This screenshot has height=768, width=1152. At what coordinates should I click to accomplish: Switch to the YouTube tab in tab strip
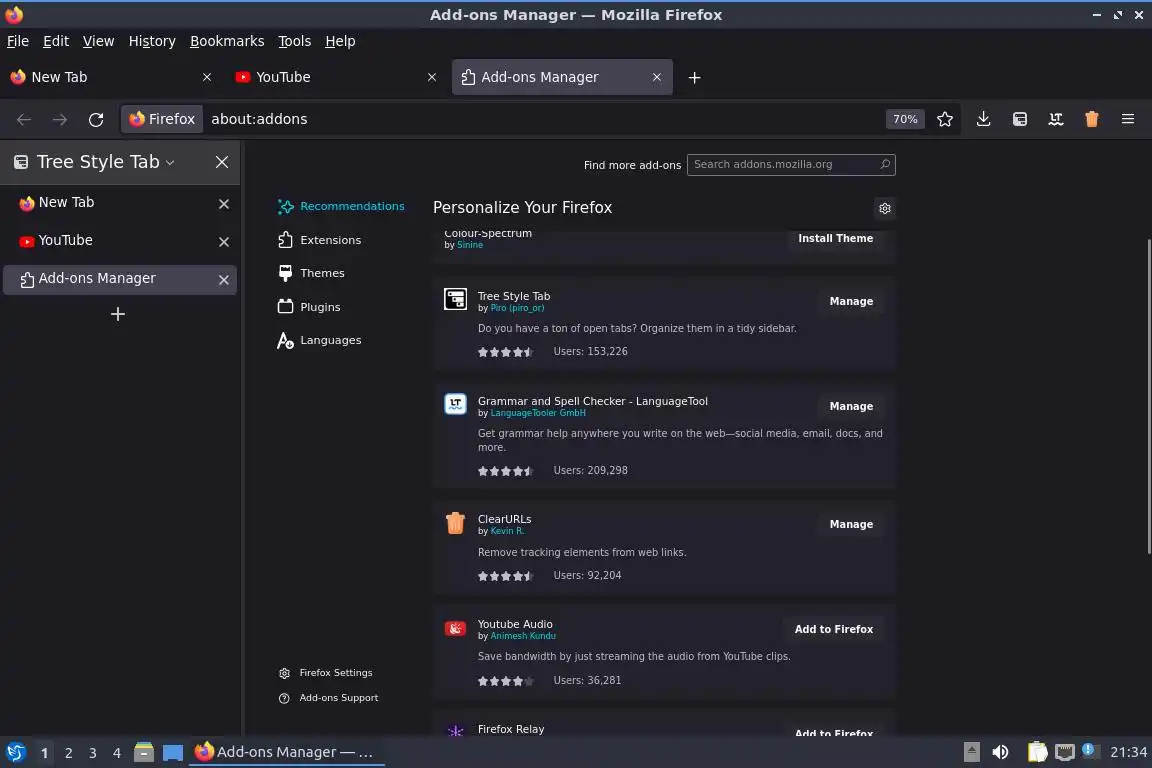pyautogui.click(x=336, y=77)
